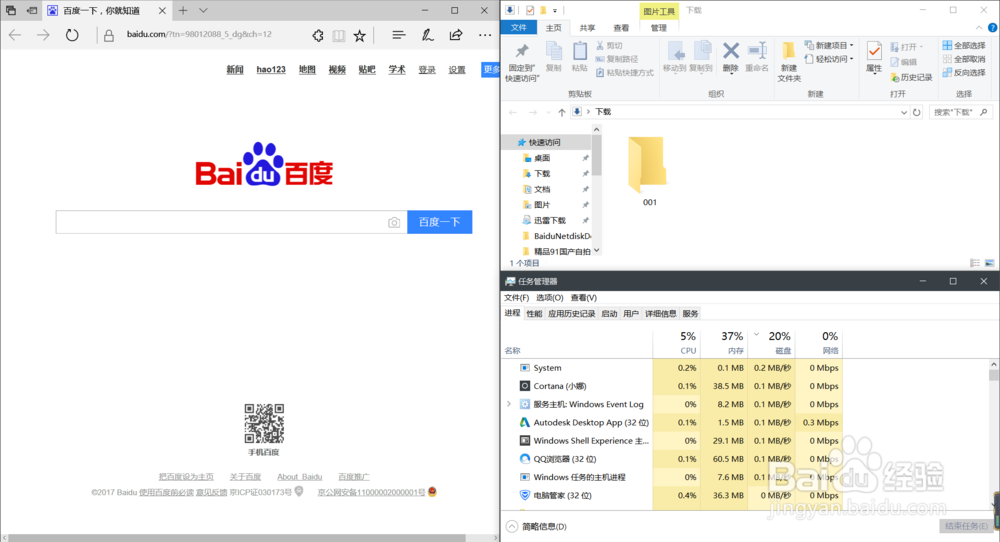Select the Cortana process row
The image size is (1000, 542).
pyautogui.click(x=672, y=386)
